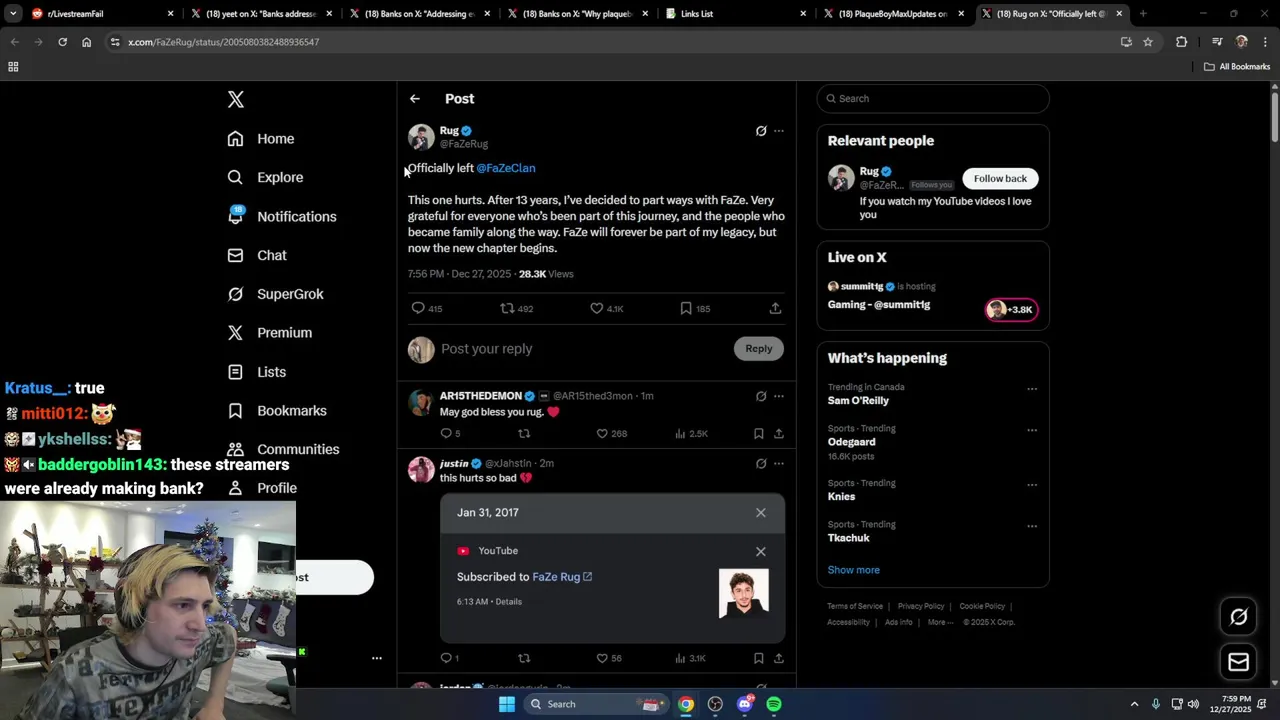Open SuperGrok in X sidebar
The image size is (1280, 720).
click(275, 294)
